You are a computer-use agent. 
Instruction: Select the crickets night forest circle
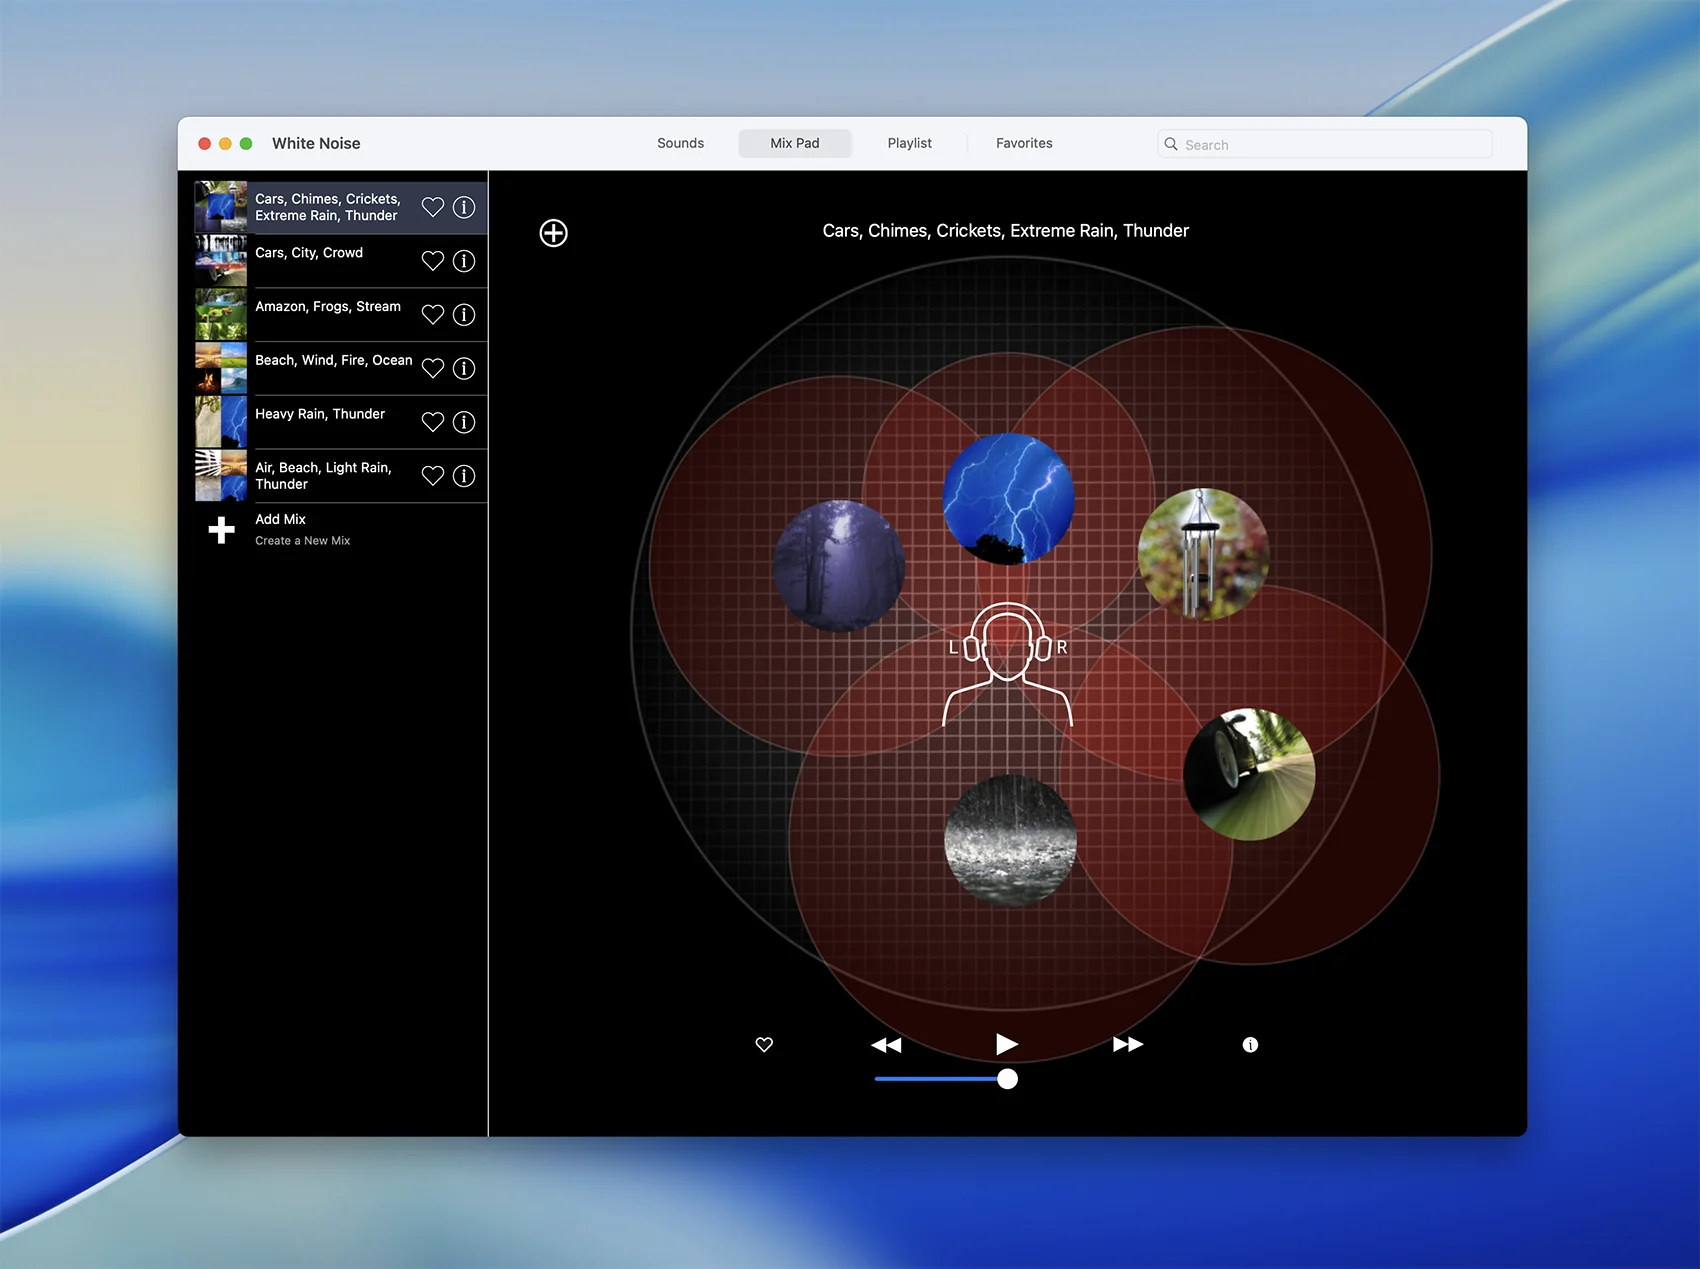[x=838, y=565]
